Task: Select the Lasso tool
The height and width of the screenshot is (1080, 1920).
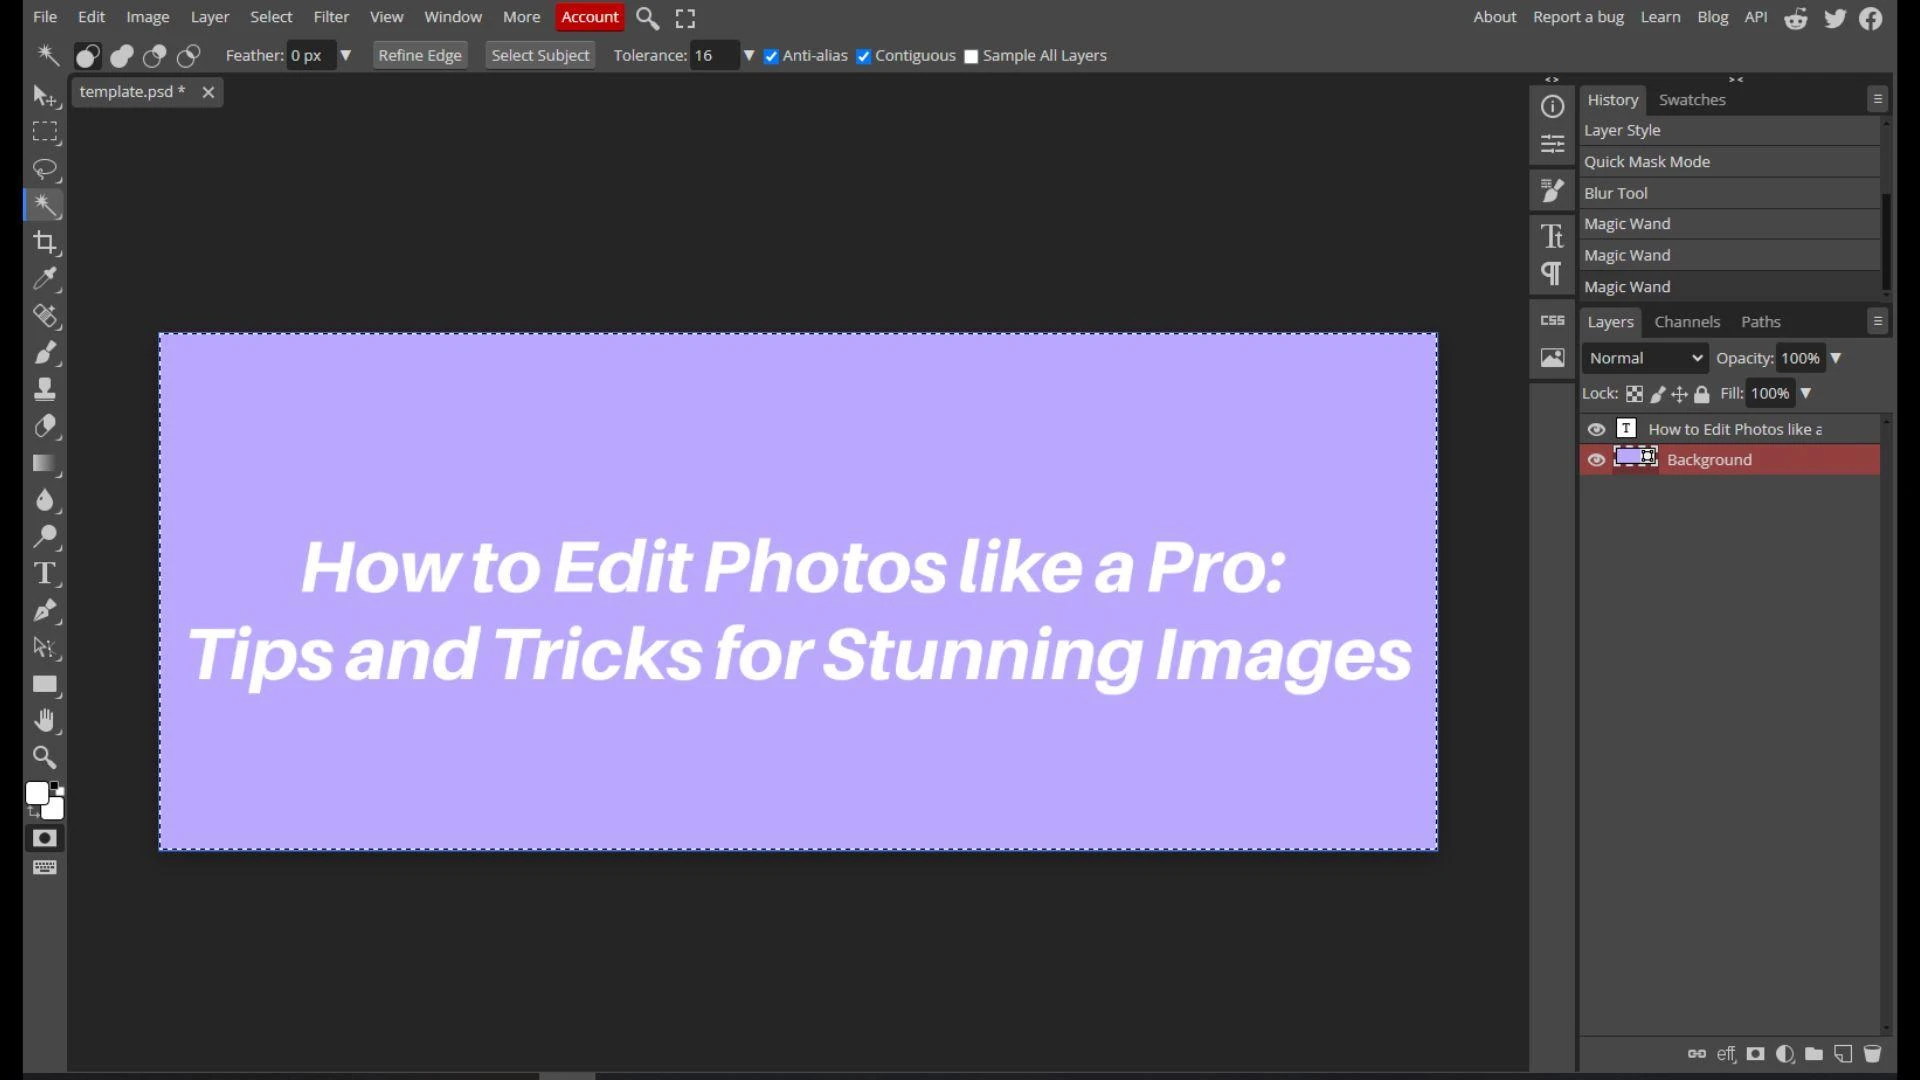Action: pyautogui.click(x=45, y=168)
